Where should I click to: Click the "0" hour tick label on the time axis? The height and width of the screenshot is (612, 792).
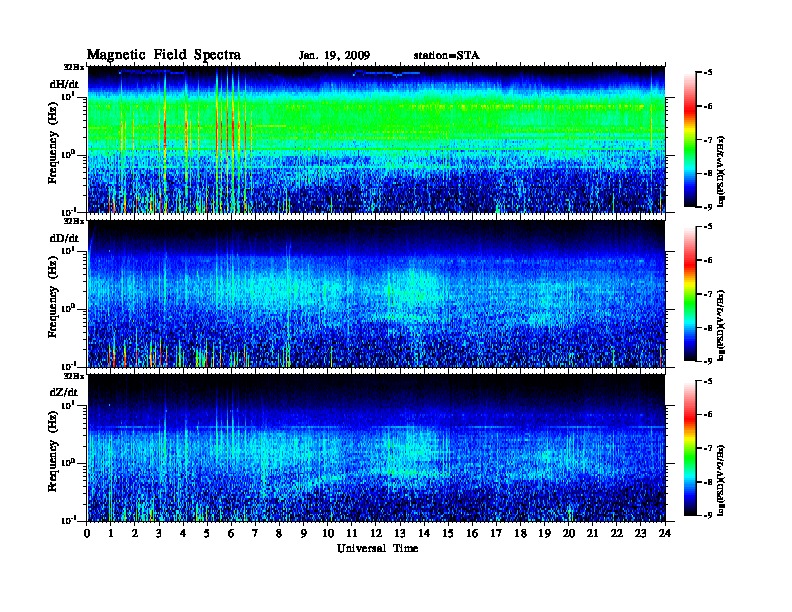point(87,534)
